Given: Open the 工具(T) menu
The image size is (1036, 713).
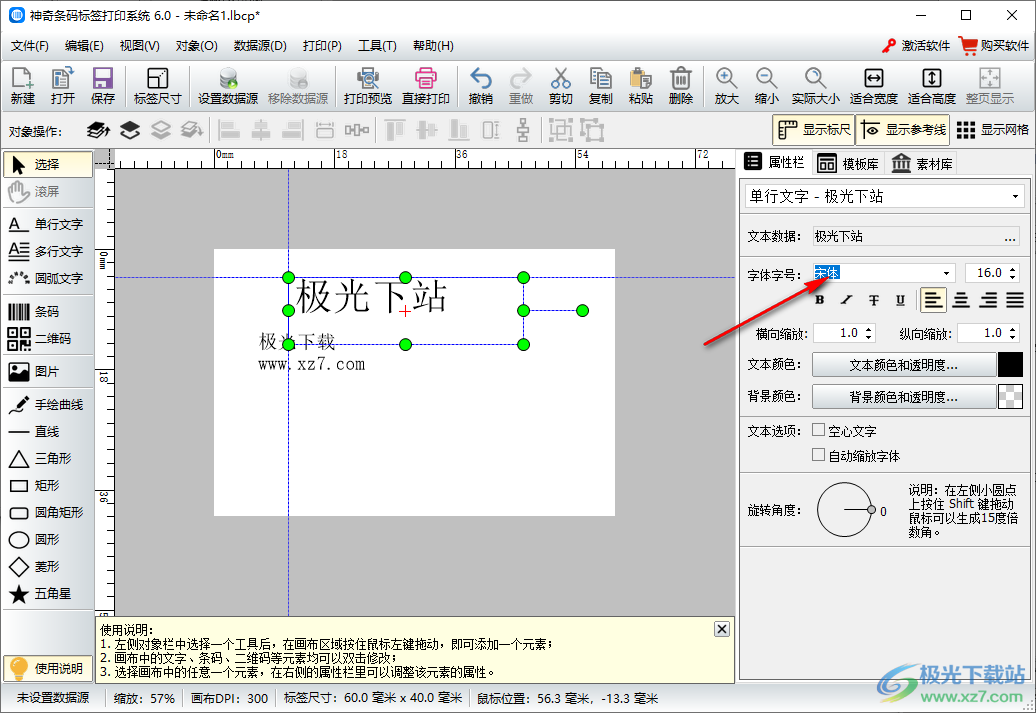Looking at the screenshot, I should pos(377,46).
